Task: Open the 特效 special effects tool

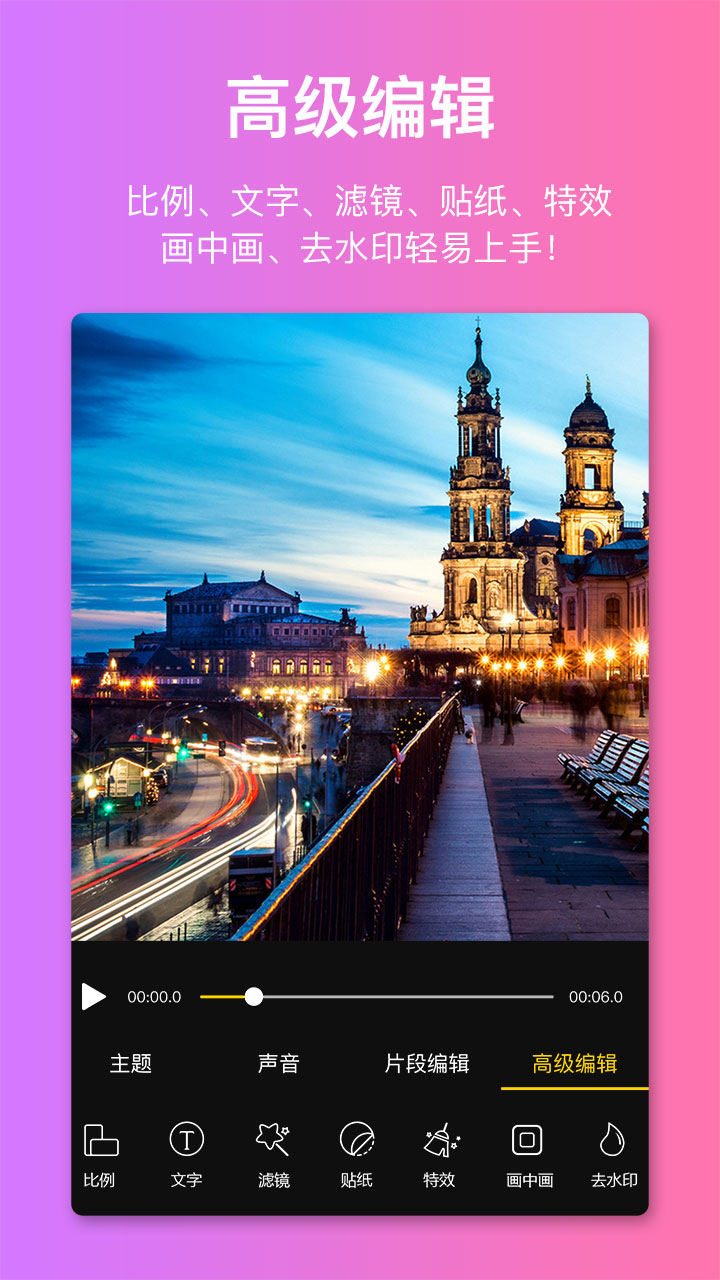Action: 440,1154
